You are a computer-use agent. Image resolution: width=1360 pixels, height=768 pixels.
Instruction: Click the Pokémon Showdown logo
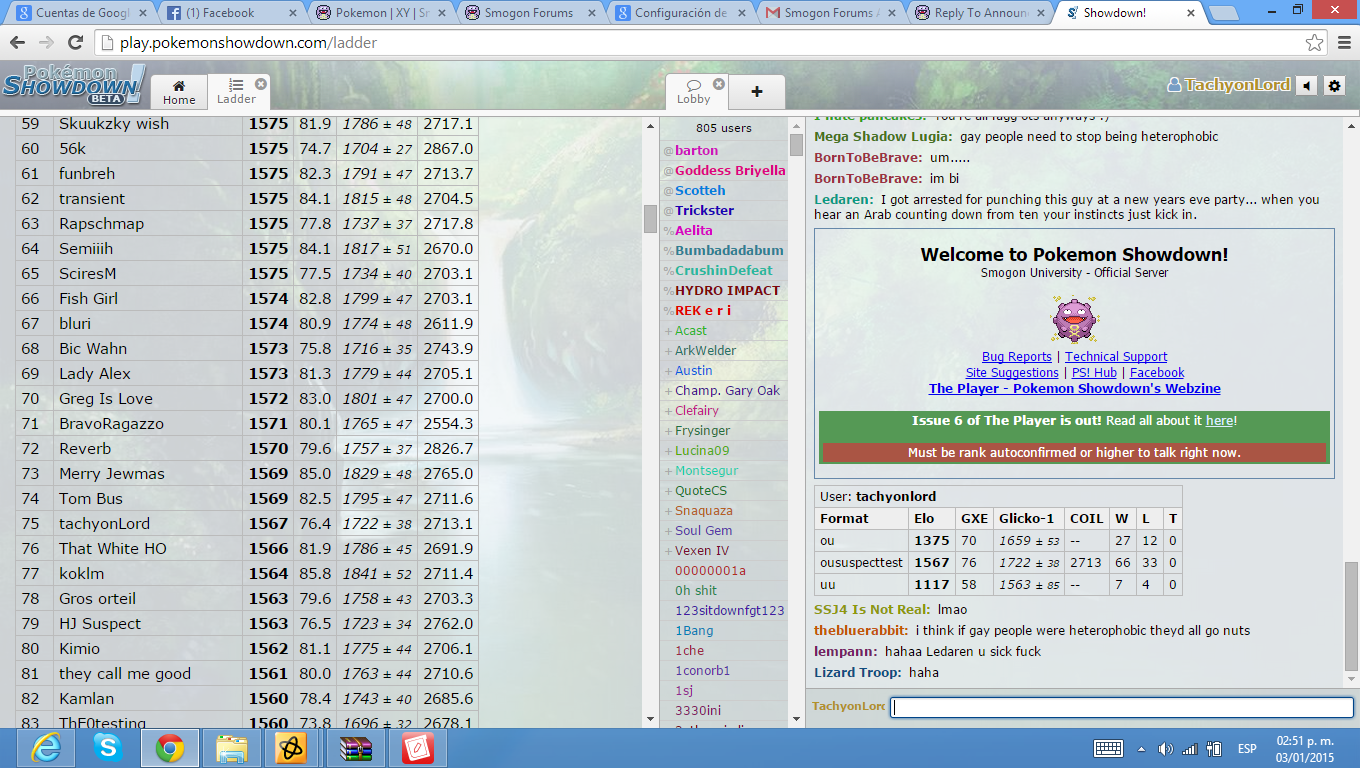[x=73, y=86]
